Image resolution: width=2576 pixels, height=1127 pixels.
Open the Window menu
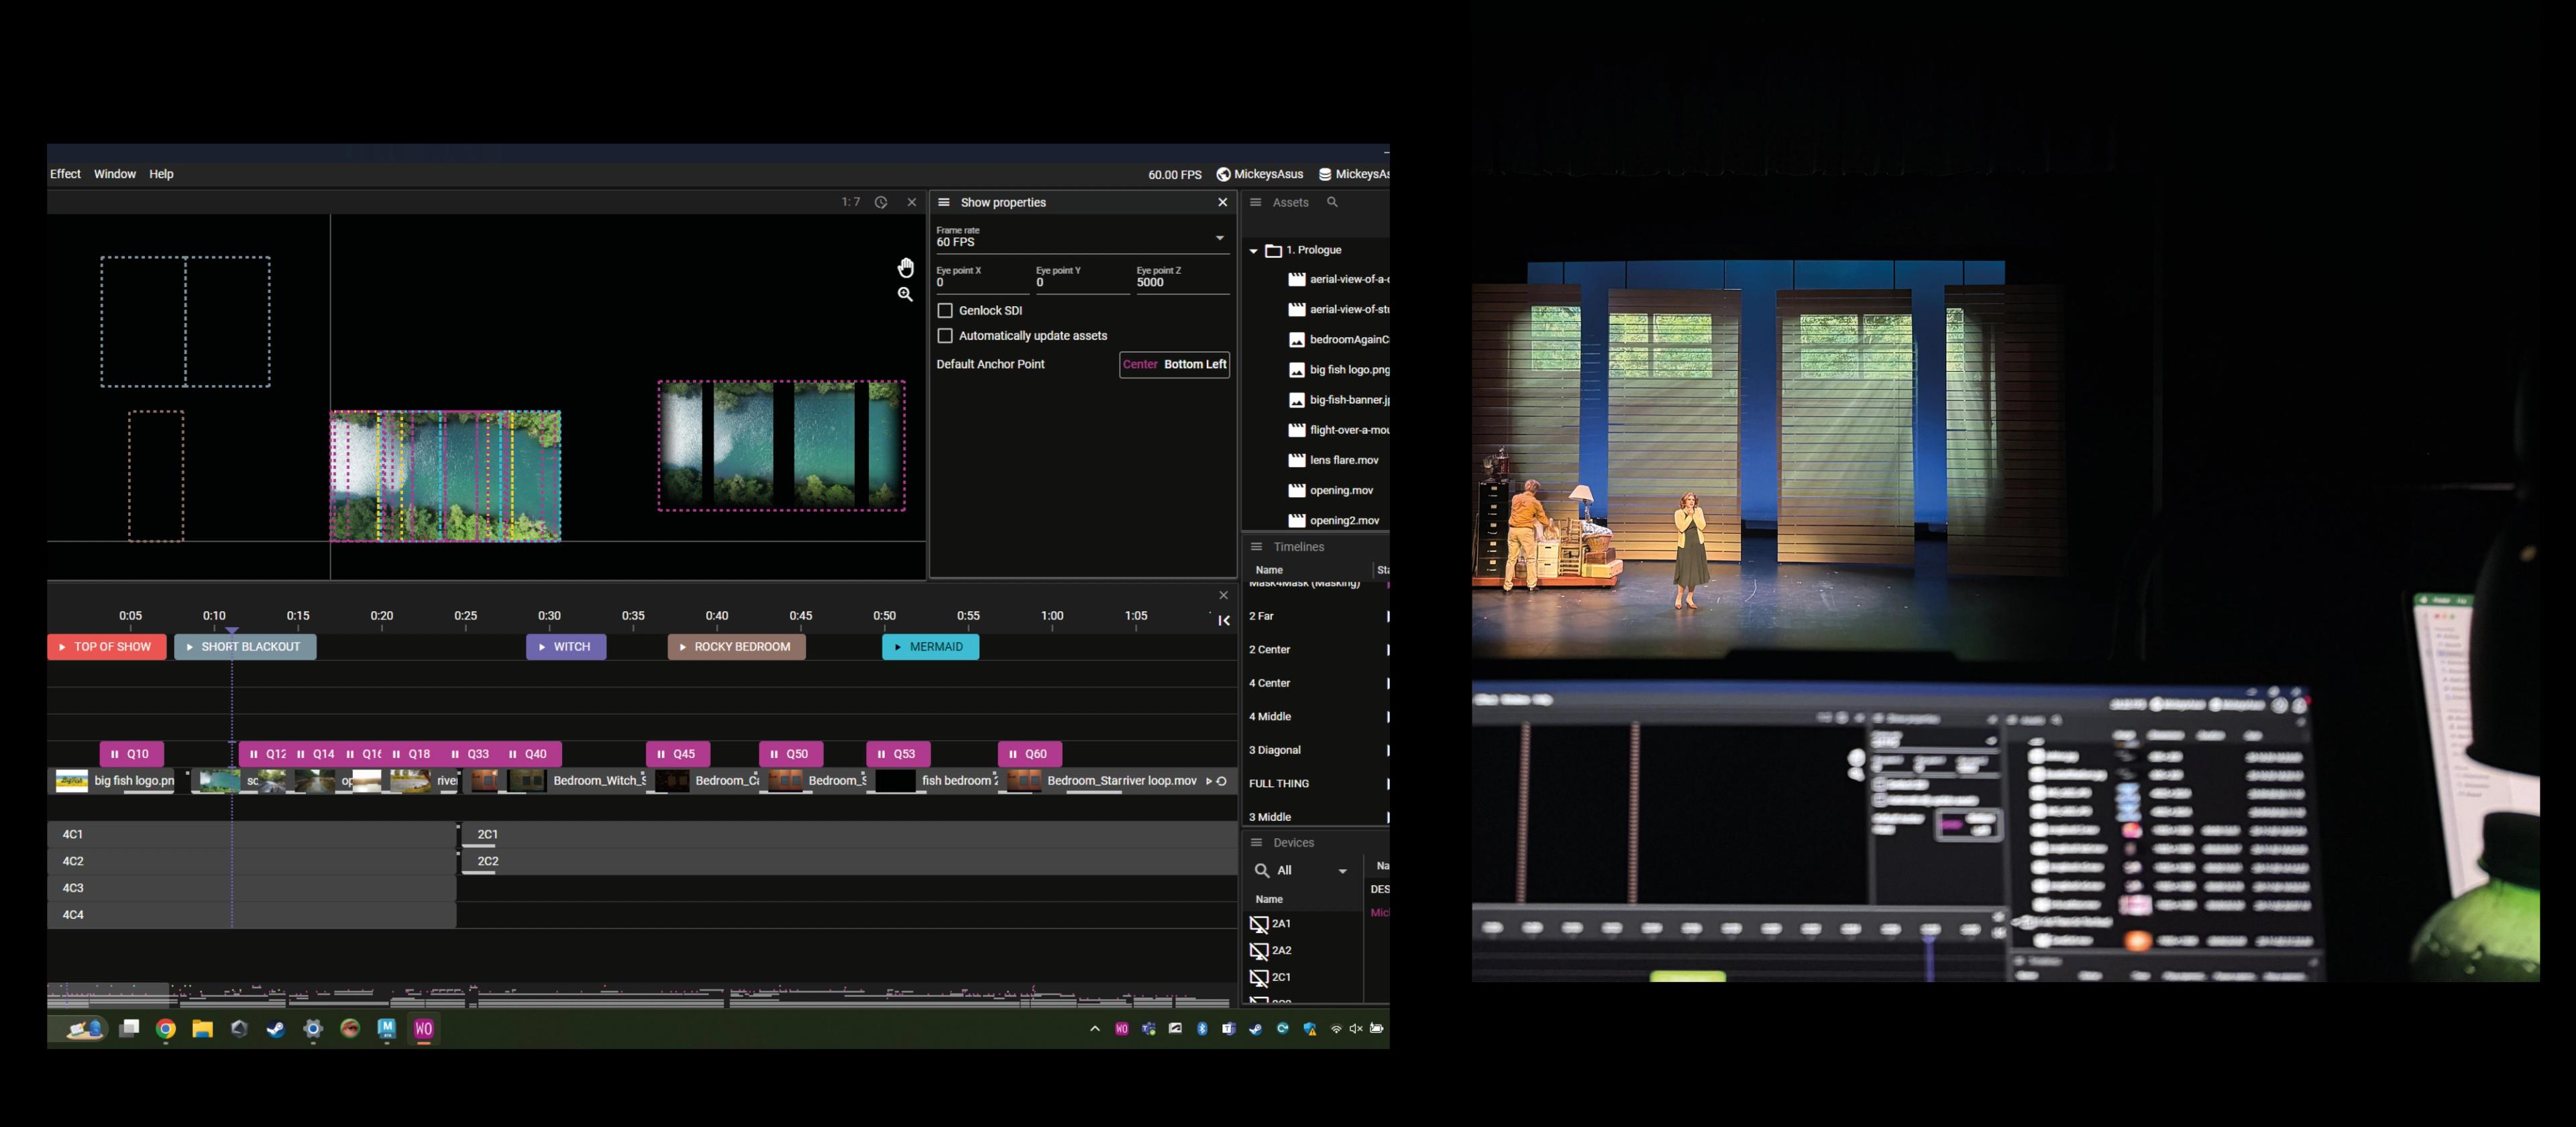115,174
